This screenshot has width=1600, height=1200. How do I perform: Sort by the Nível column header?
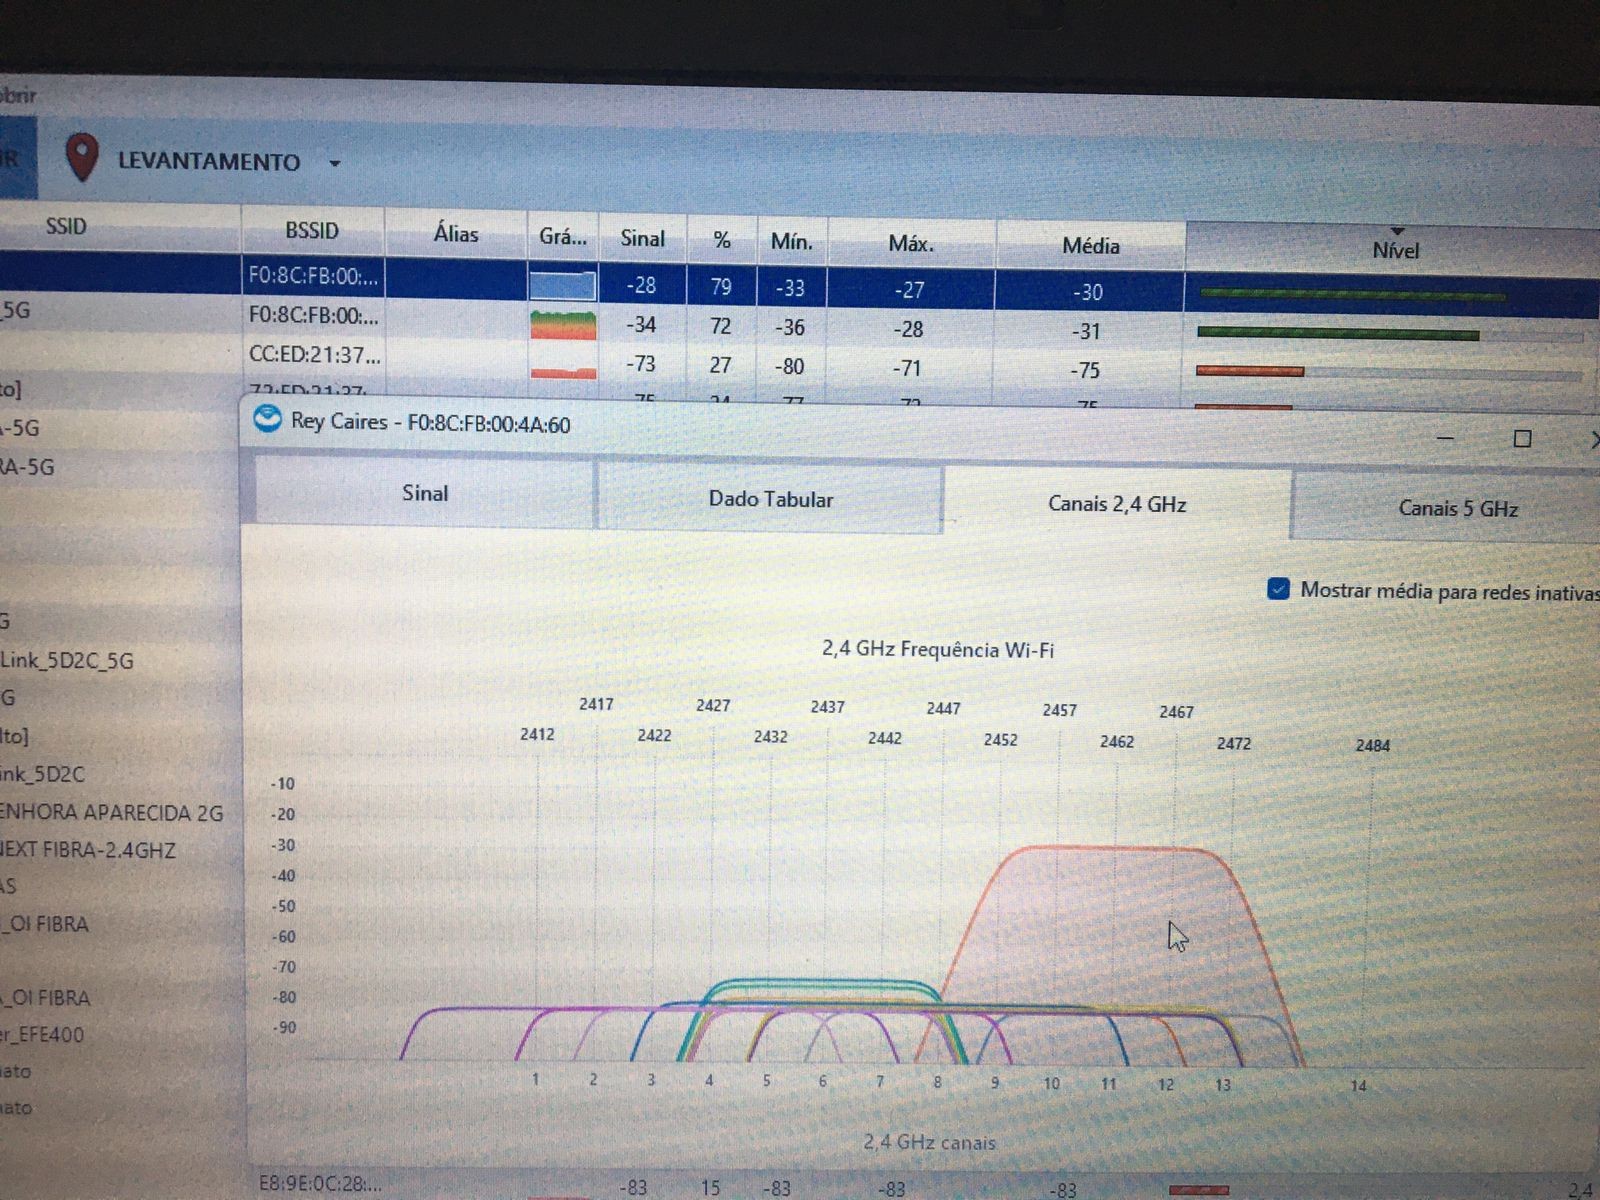pos(1394,250)
